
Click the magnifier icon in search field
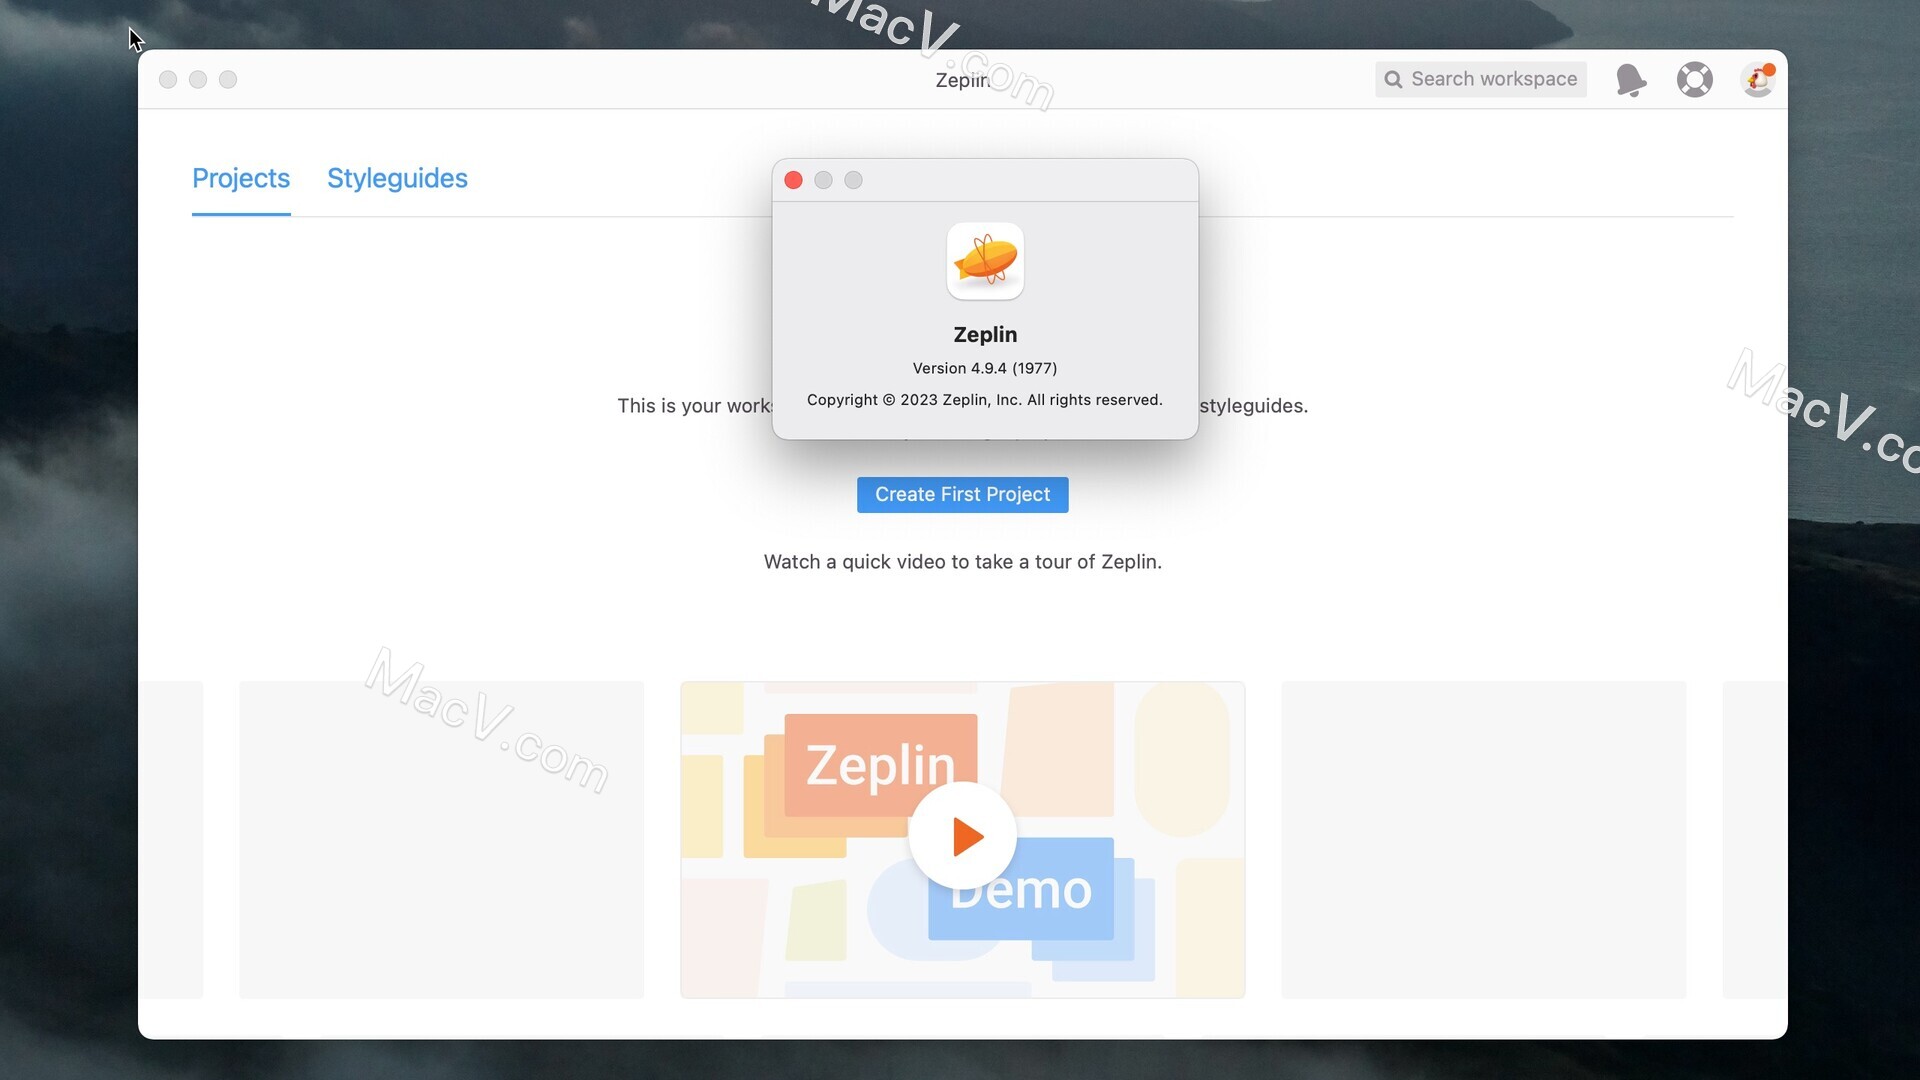1393,79
